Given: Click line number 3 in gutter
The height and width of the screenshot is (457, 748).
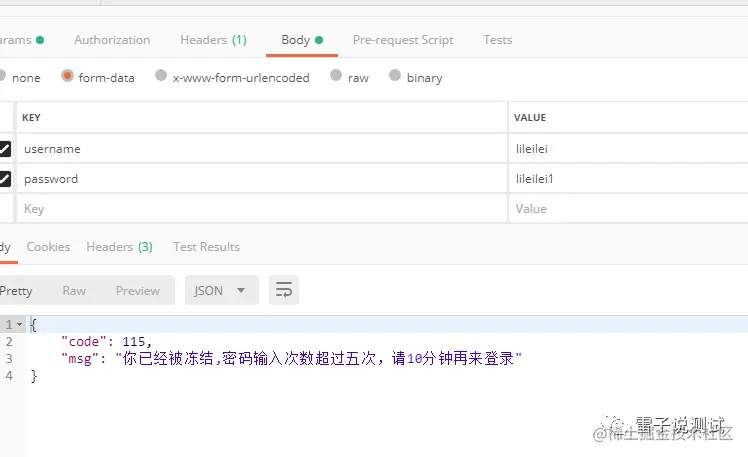Looking at the screenshot, I should 9,359.
